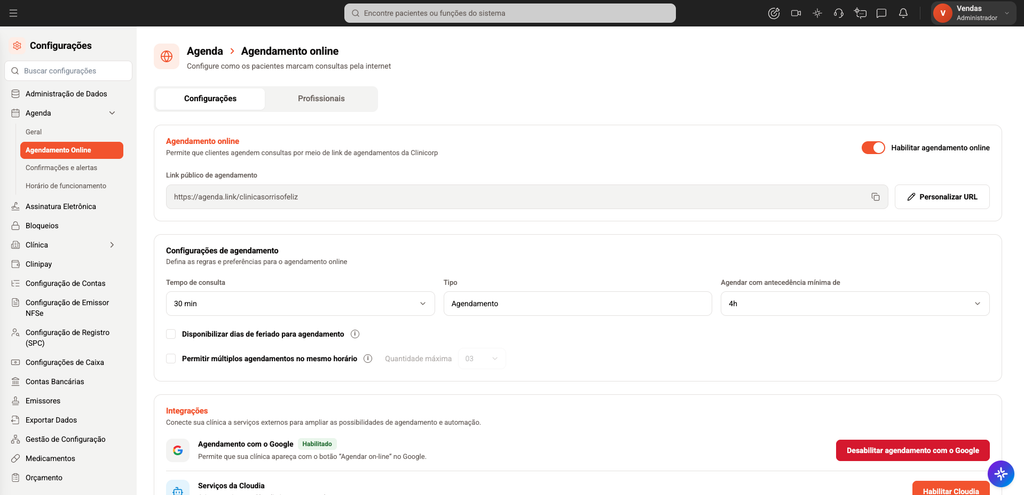Click info icon beside múltiplos agendamentos
This screenshot has height=495, width=1024.
(368, 359)
